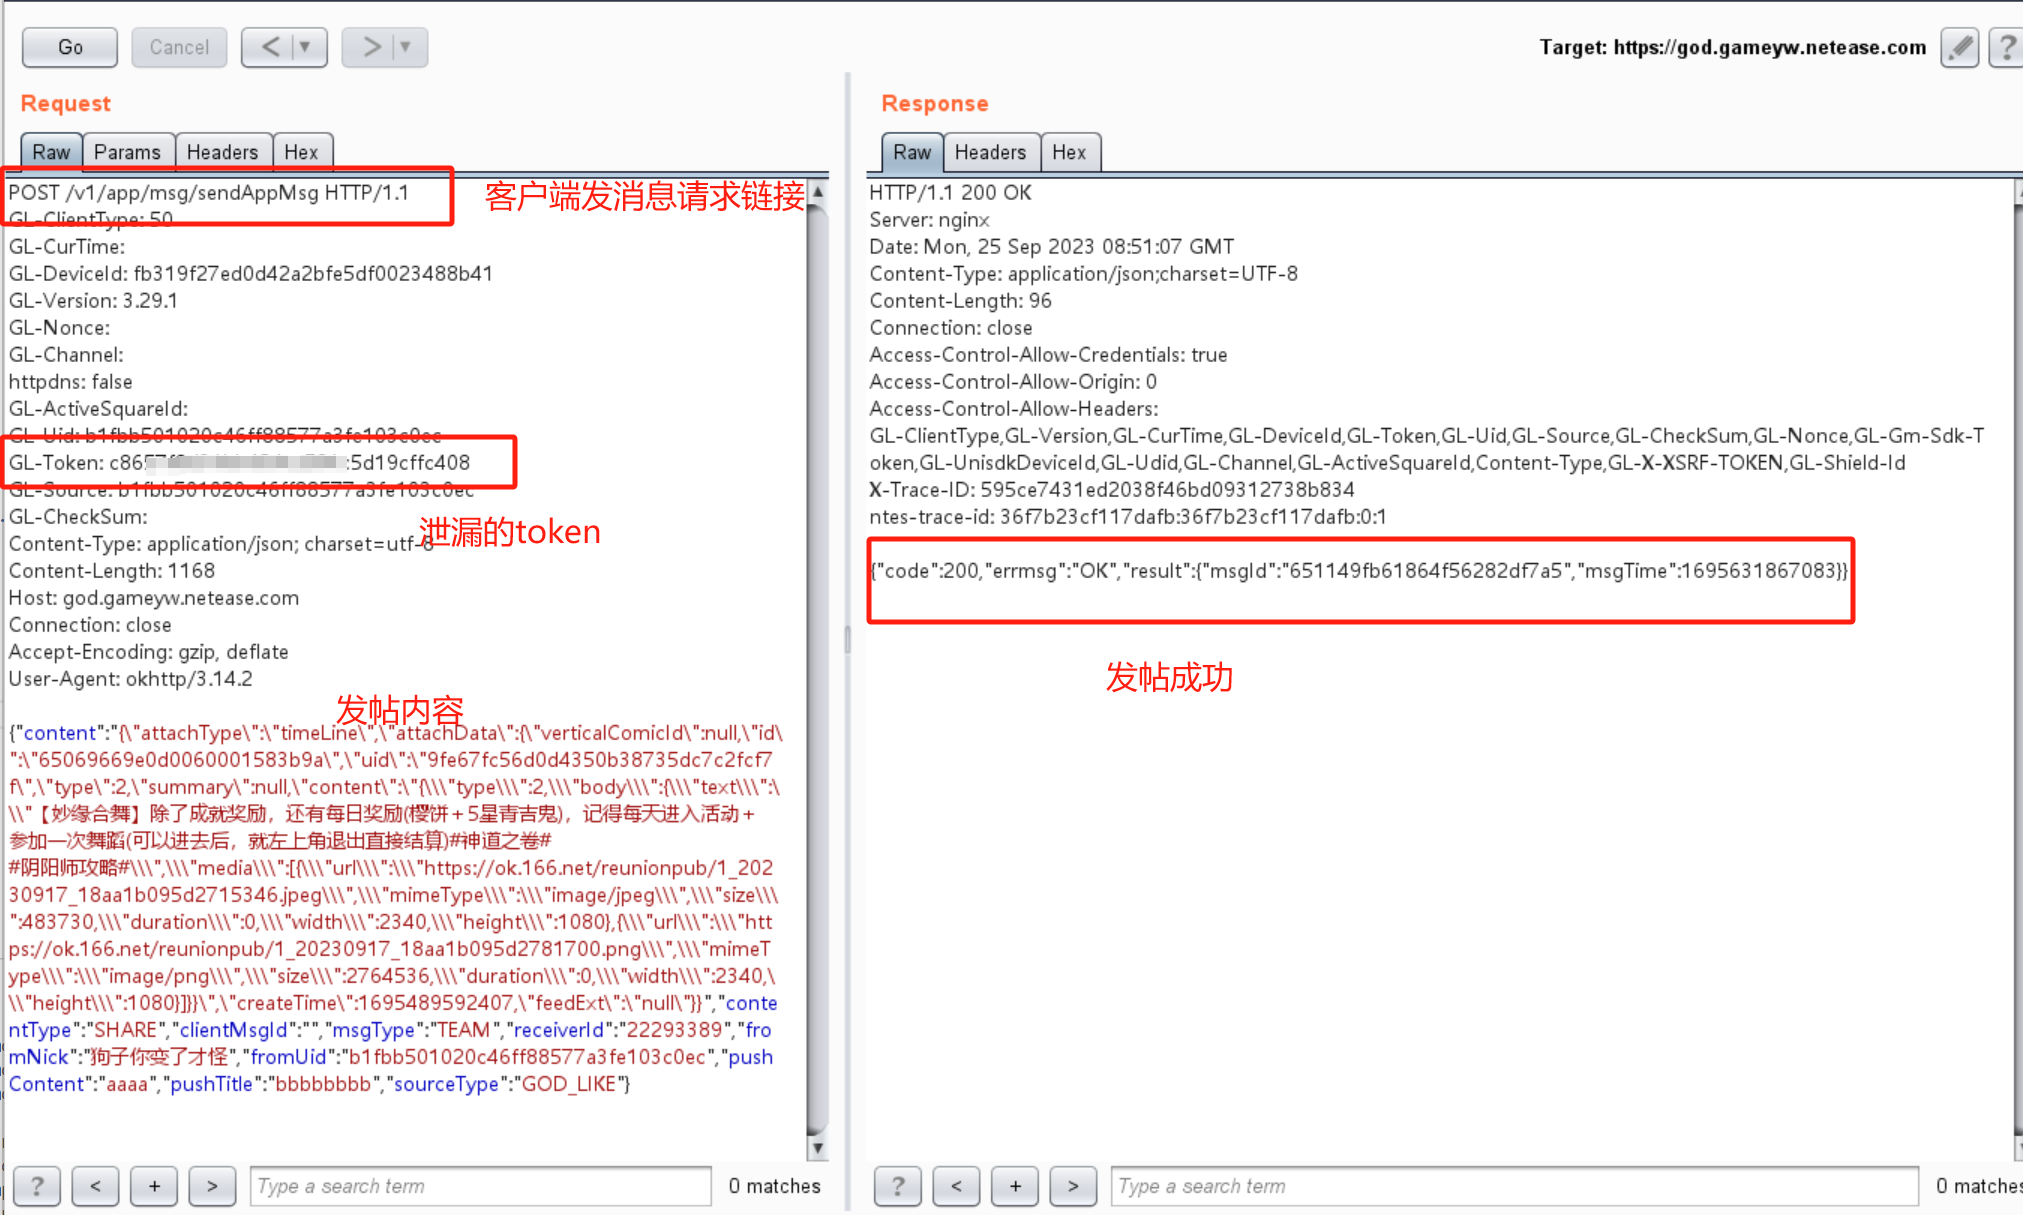Click the back navigation dropdown arrow
This screenshot has width=2023, height=1215.
pyautogui.click(x=302, y=46)
